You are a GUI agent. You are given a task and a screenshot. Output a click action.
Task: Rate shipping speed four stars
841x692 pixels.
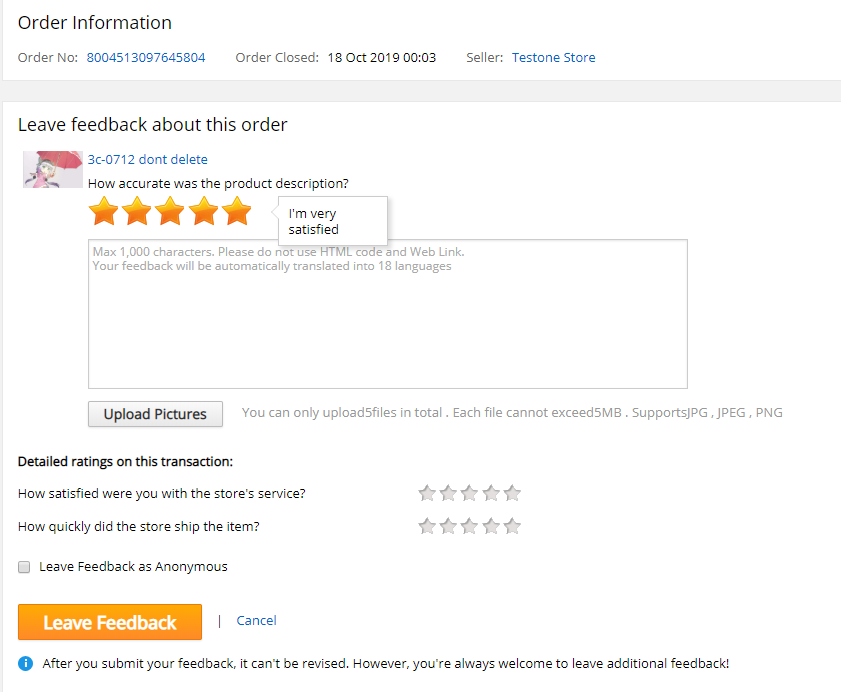pyautogui.click(x=491, y=526)
